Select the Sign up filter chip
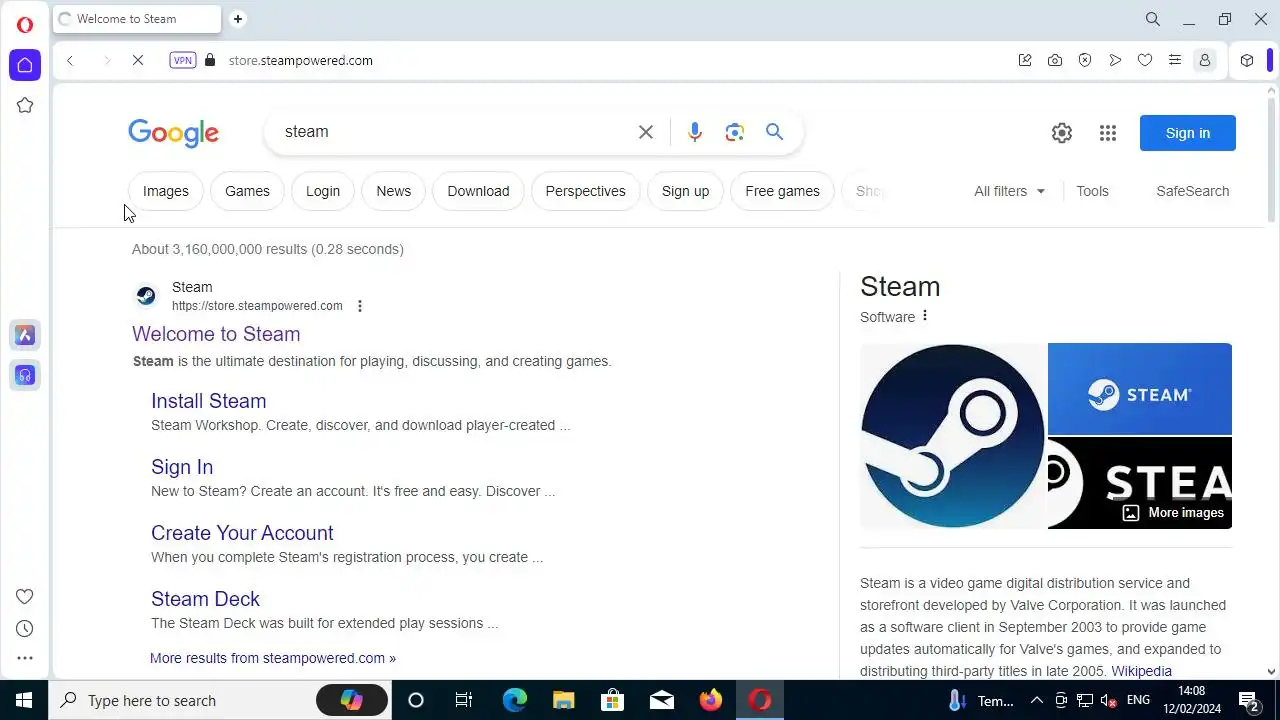This screenshot has height=720, width=1280. pyautogui.click(x=686, y=191)
